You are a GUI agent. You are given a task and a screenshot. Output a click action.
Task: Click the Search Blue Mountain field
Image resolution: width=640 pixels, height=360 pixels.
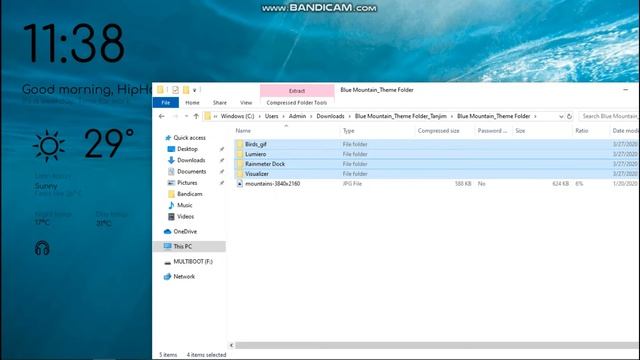tap(609, 116)
